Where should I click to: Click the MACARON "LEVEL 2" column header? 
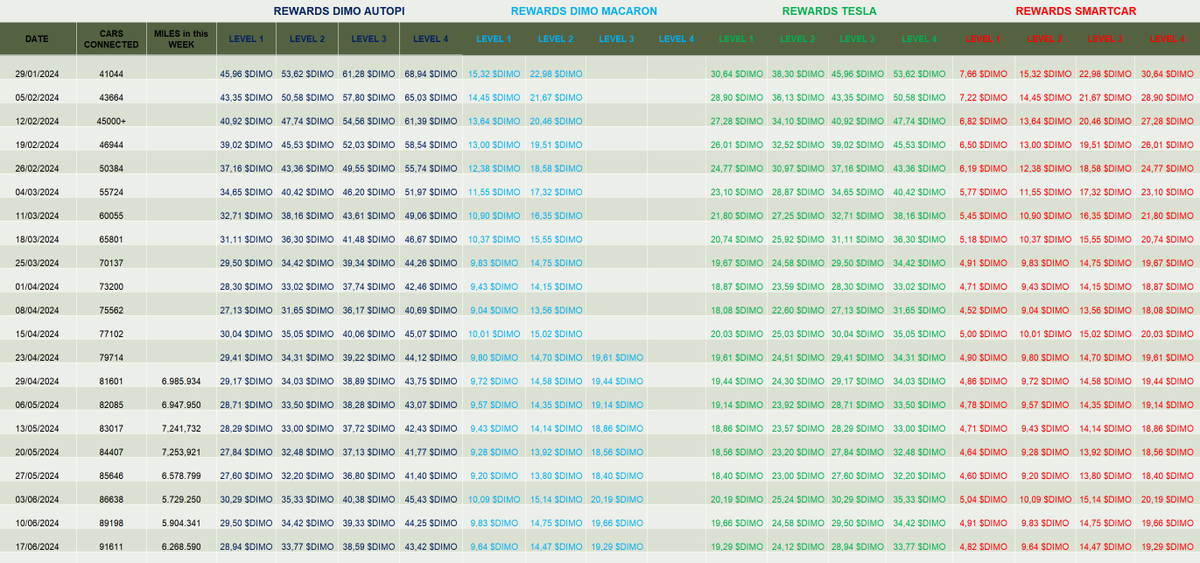tap(555, 39)
